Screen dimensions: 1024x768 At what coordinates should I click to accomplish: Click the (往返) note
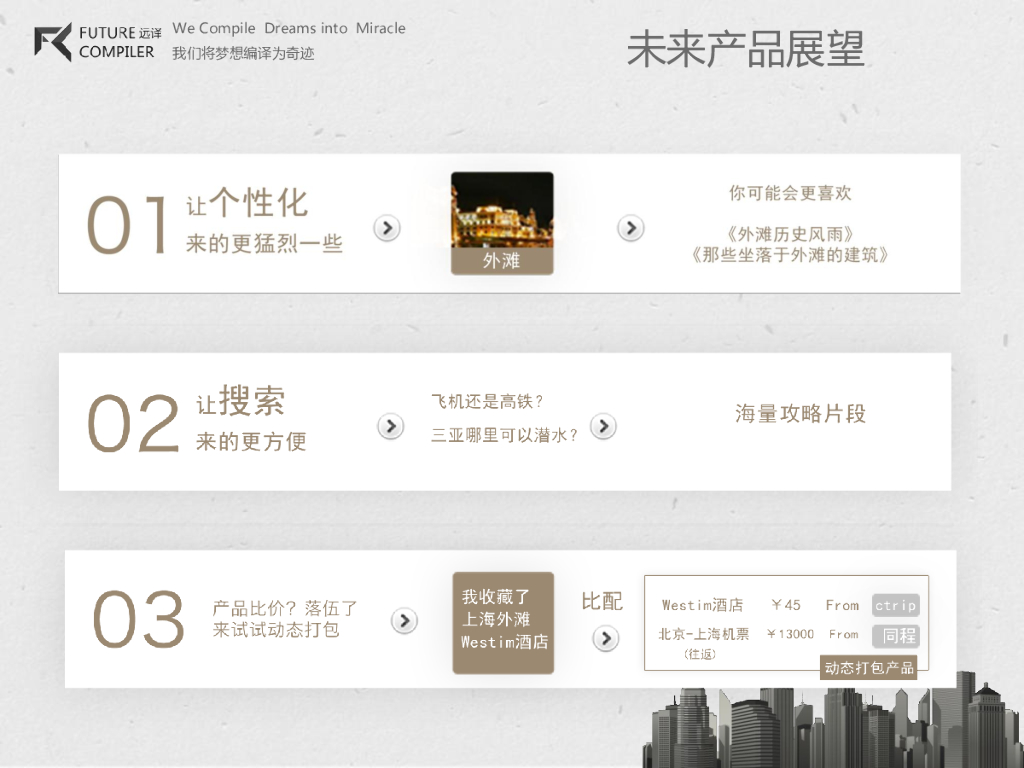(x=699, y=654)
